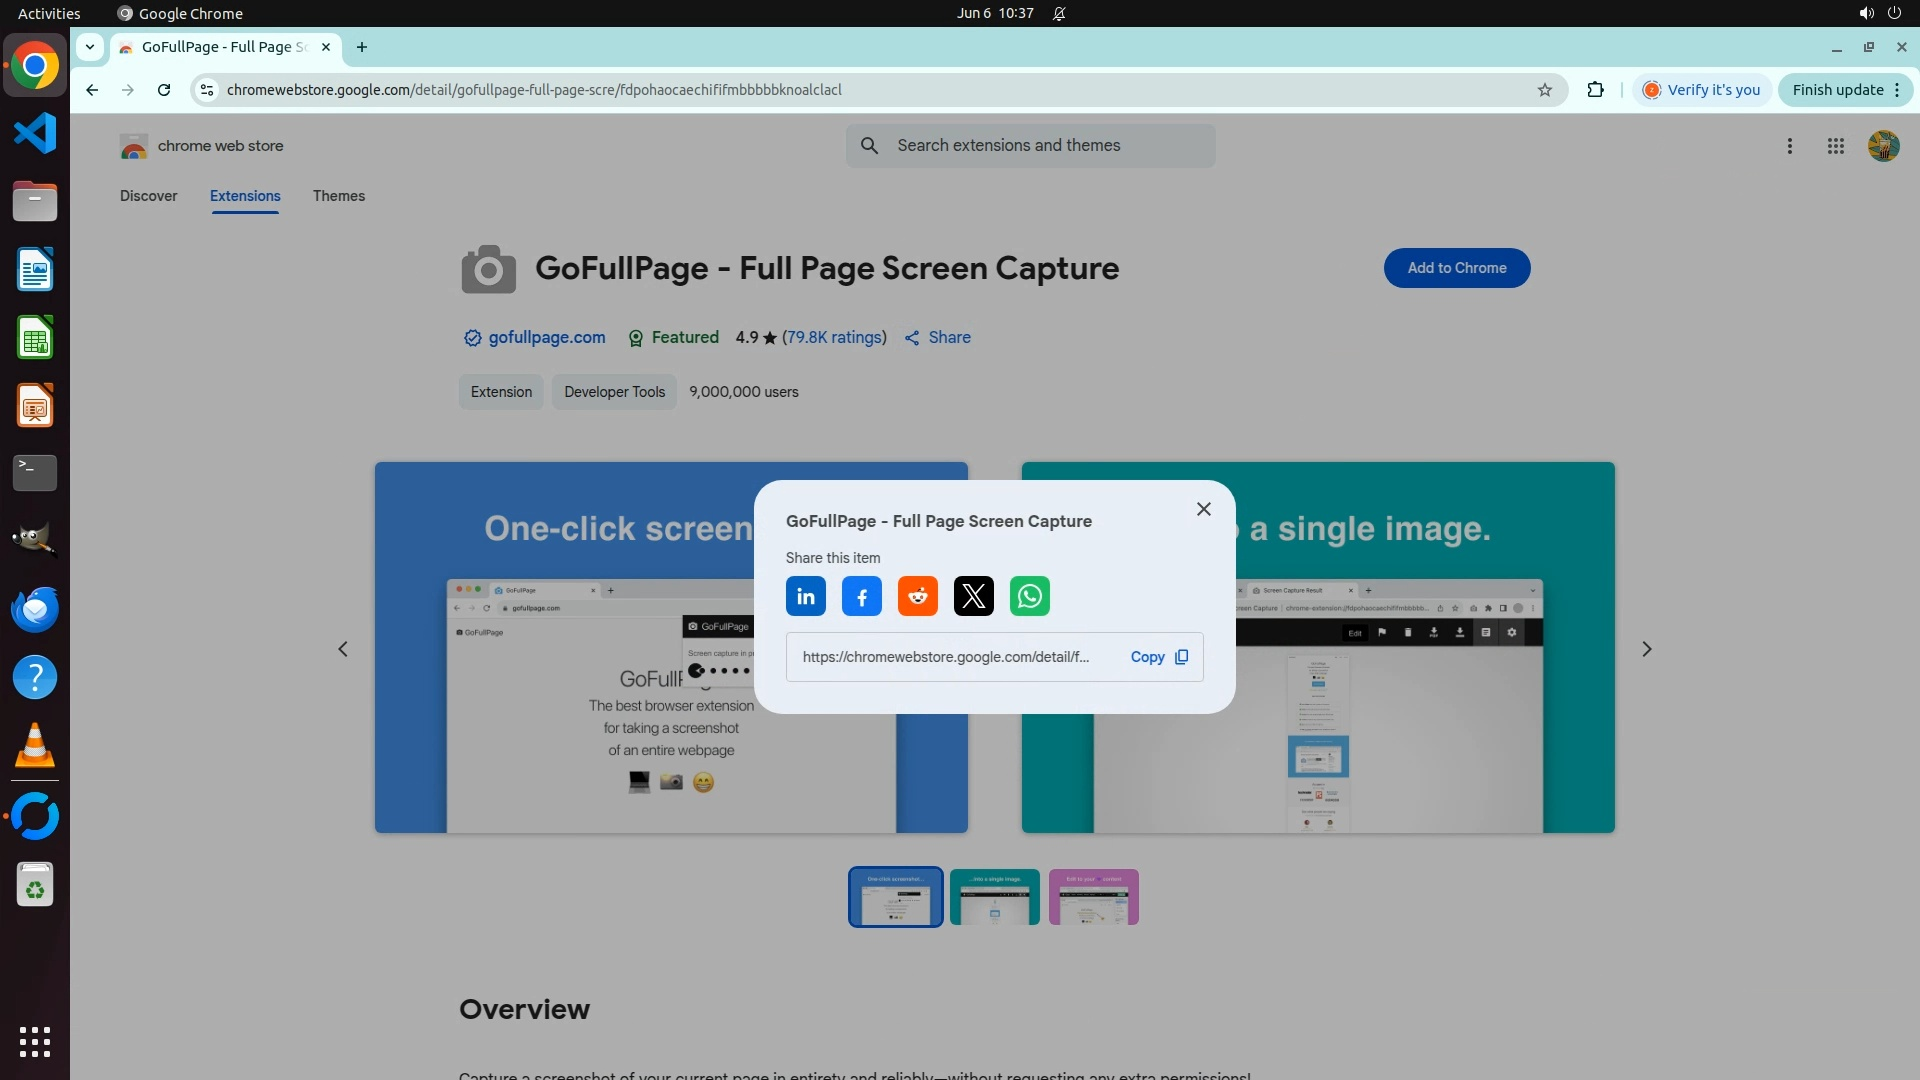
Task: Share via LinkedIn icon
Action: point(805,597)
